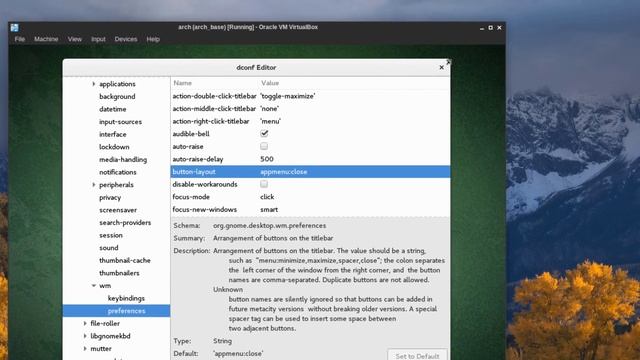
Task: Select the input-sources tree item
Action: point(120,122)
